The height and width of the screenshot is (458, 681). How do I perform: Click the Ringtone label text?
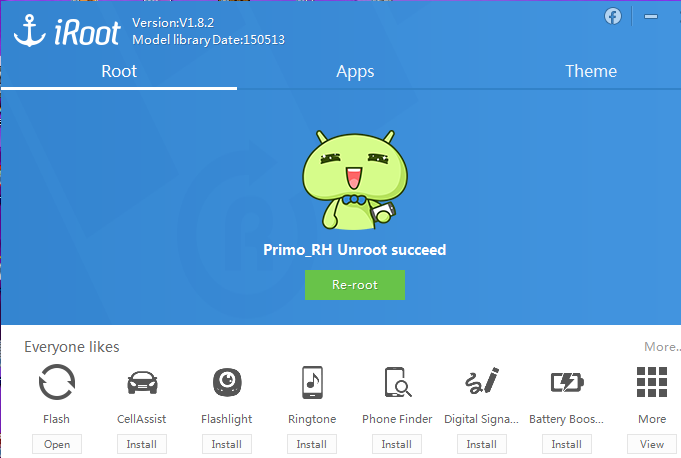[x=312, y=419]
